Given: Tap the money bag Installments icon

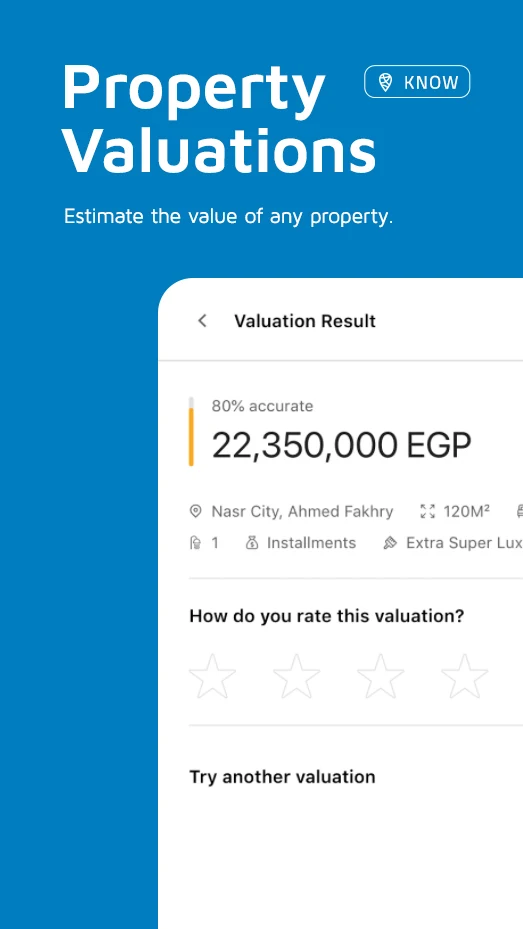Looking at the screenshot, I should (252, 543).
